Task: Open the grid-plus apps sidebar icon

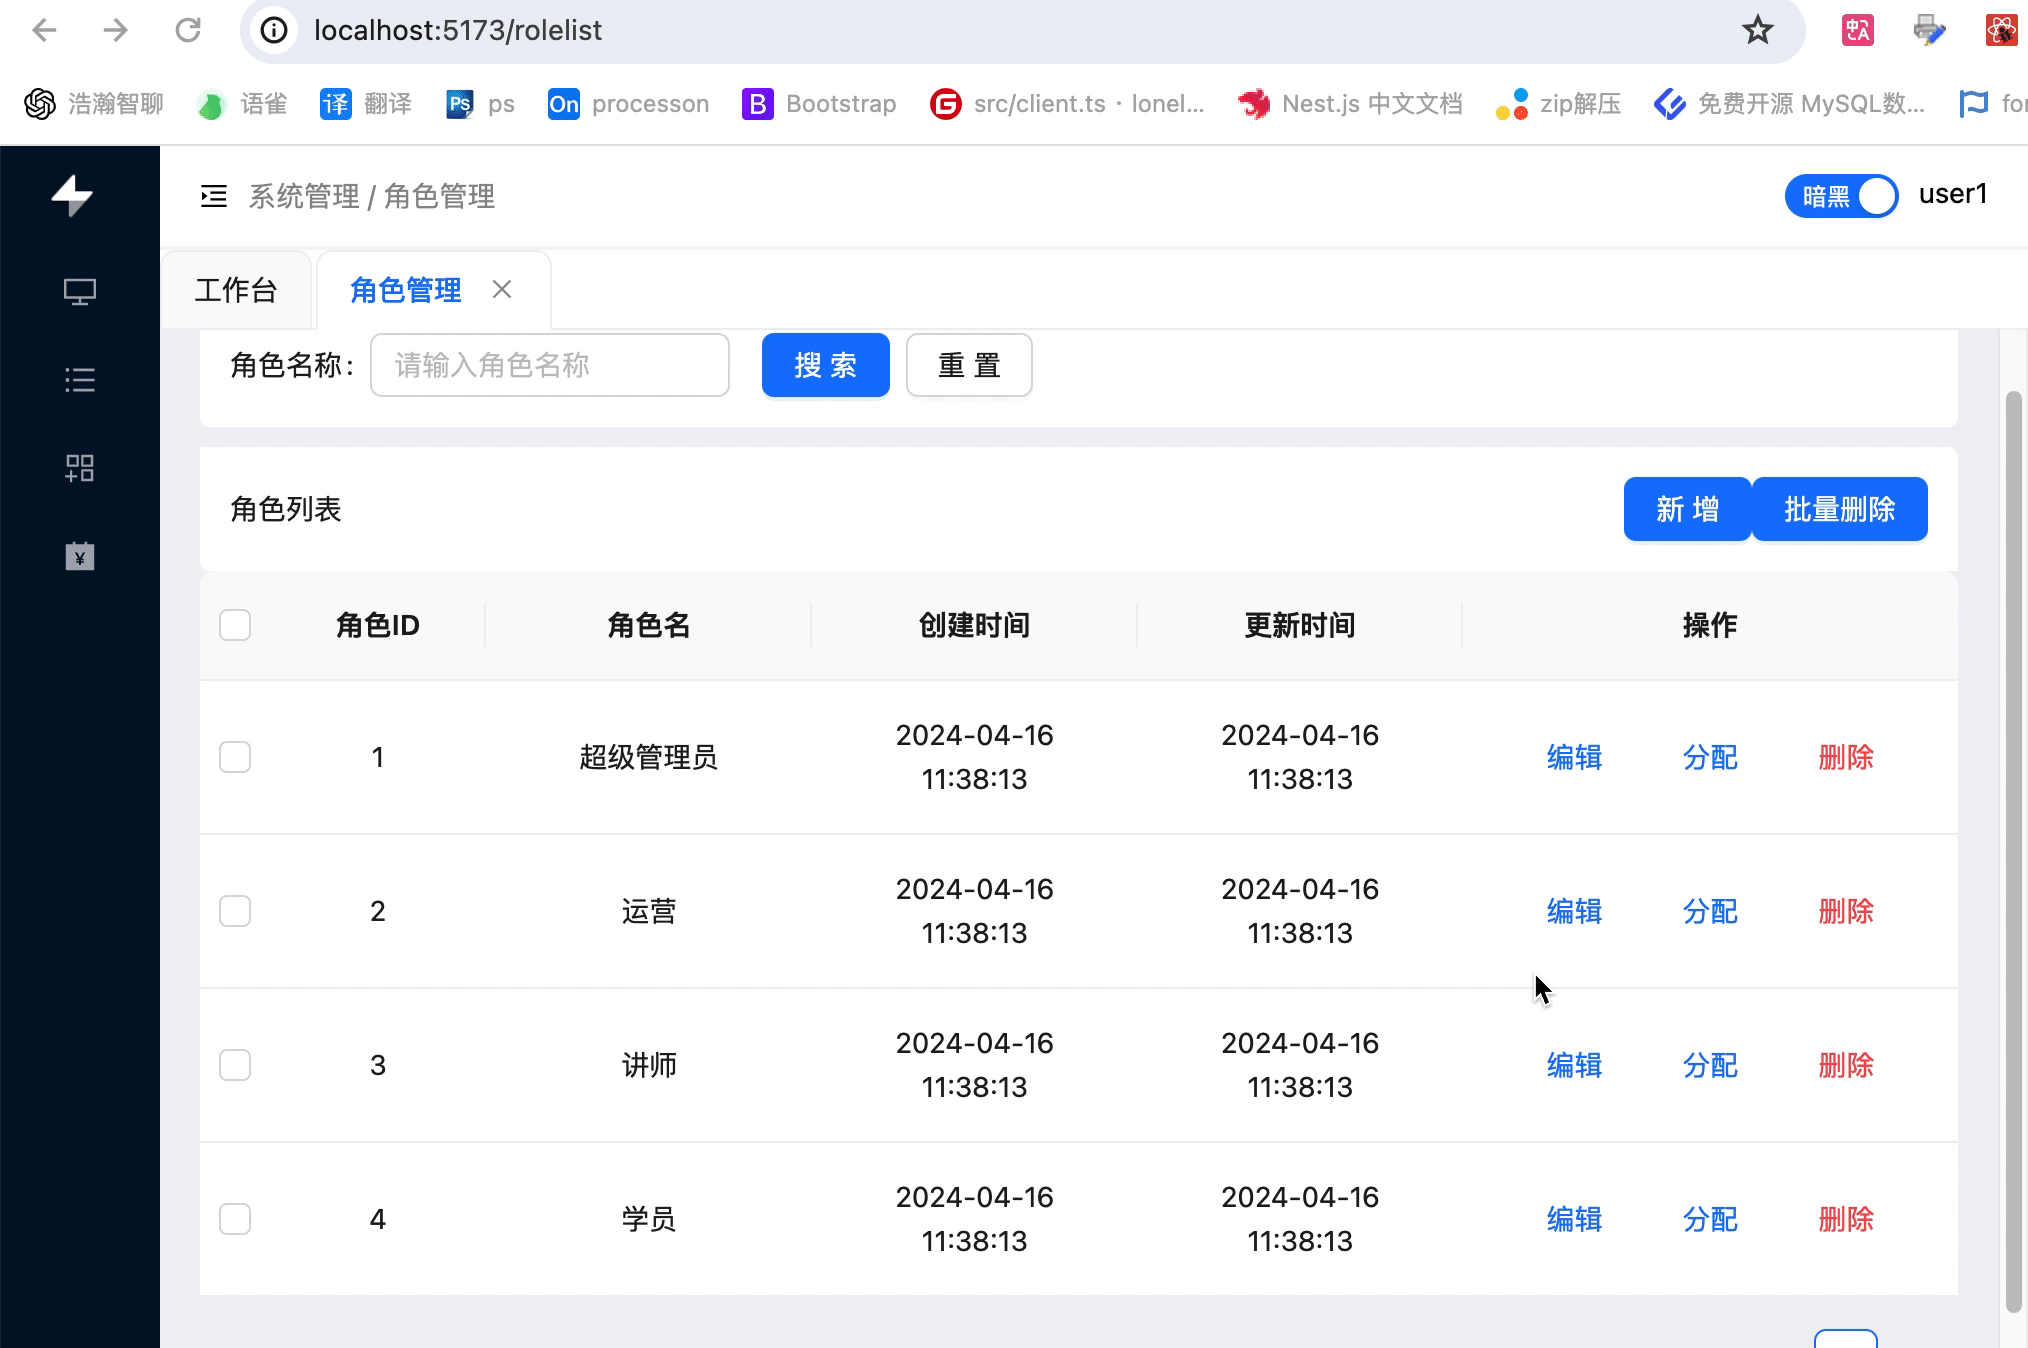Action: point(80,468)
